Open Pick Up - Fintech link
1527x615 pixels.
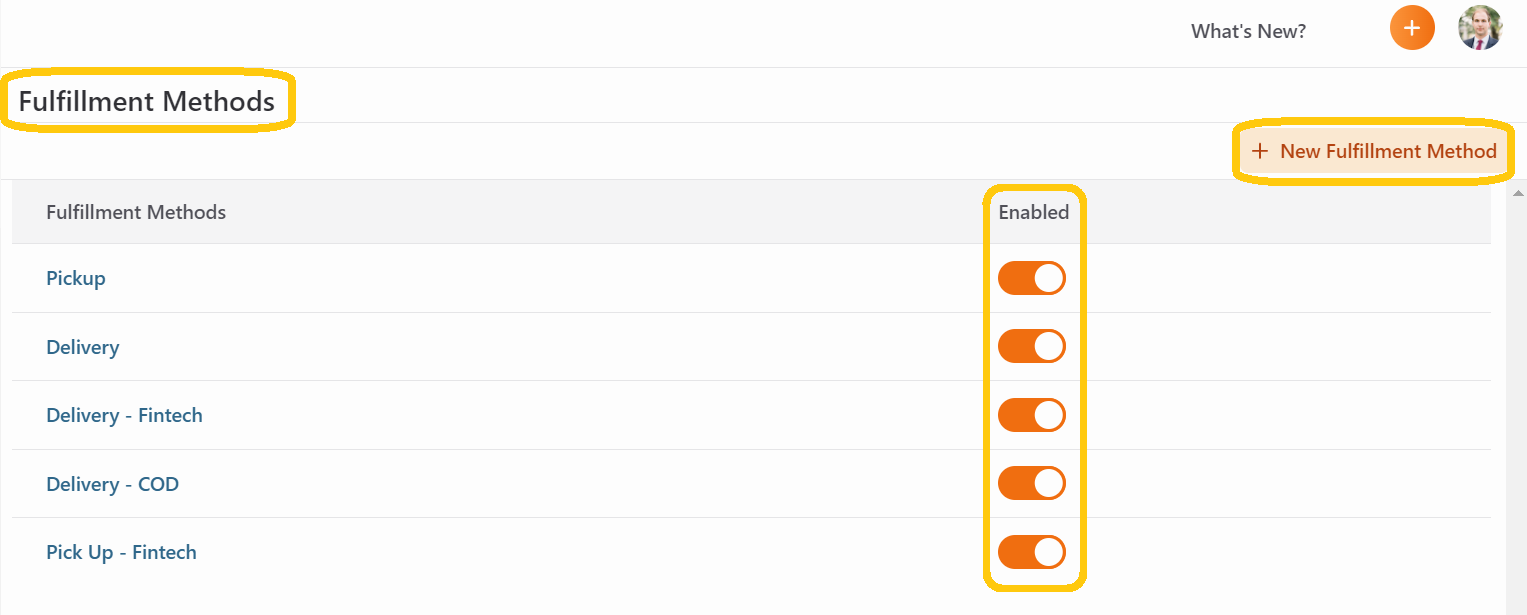click(x=122, y=552)
